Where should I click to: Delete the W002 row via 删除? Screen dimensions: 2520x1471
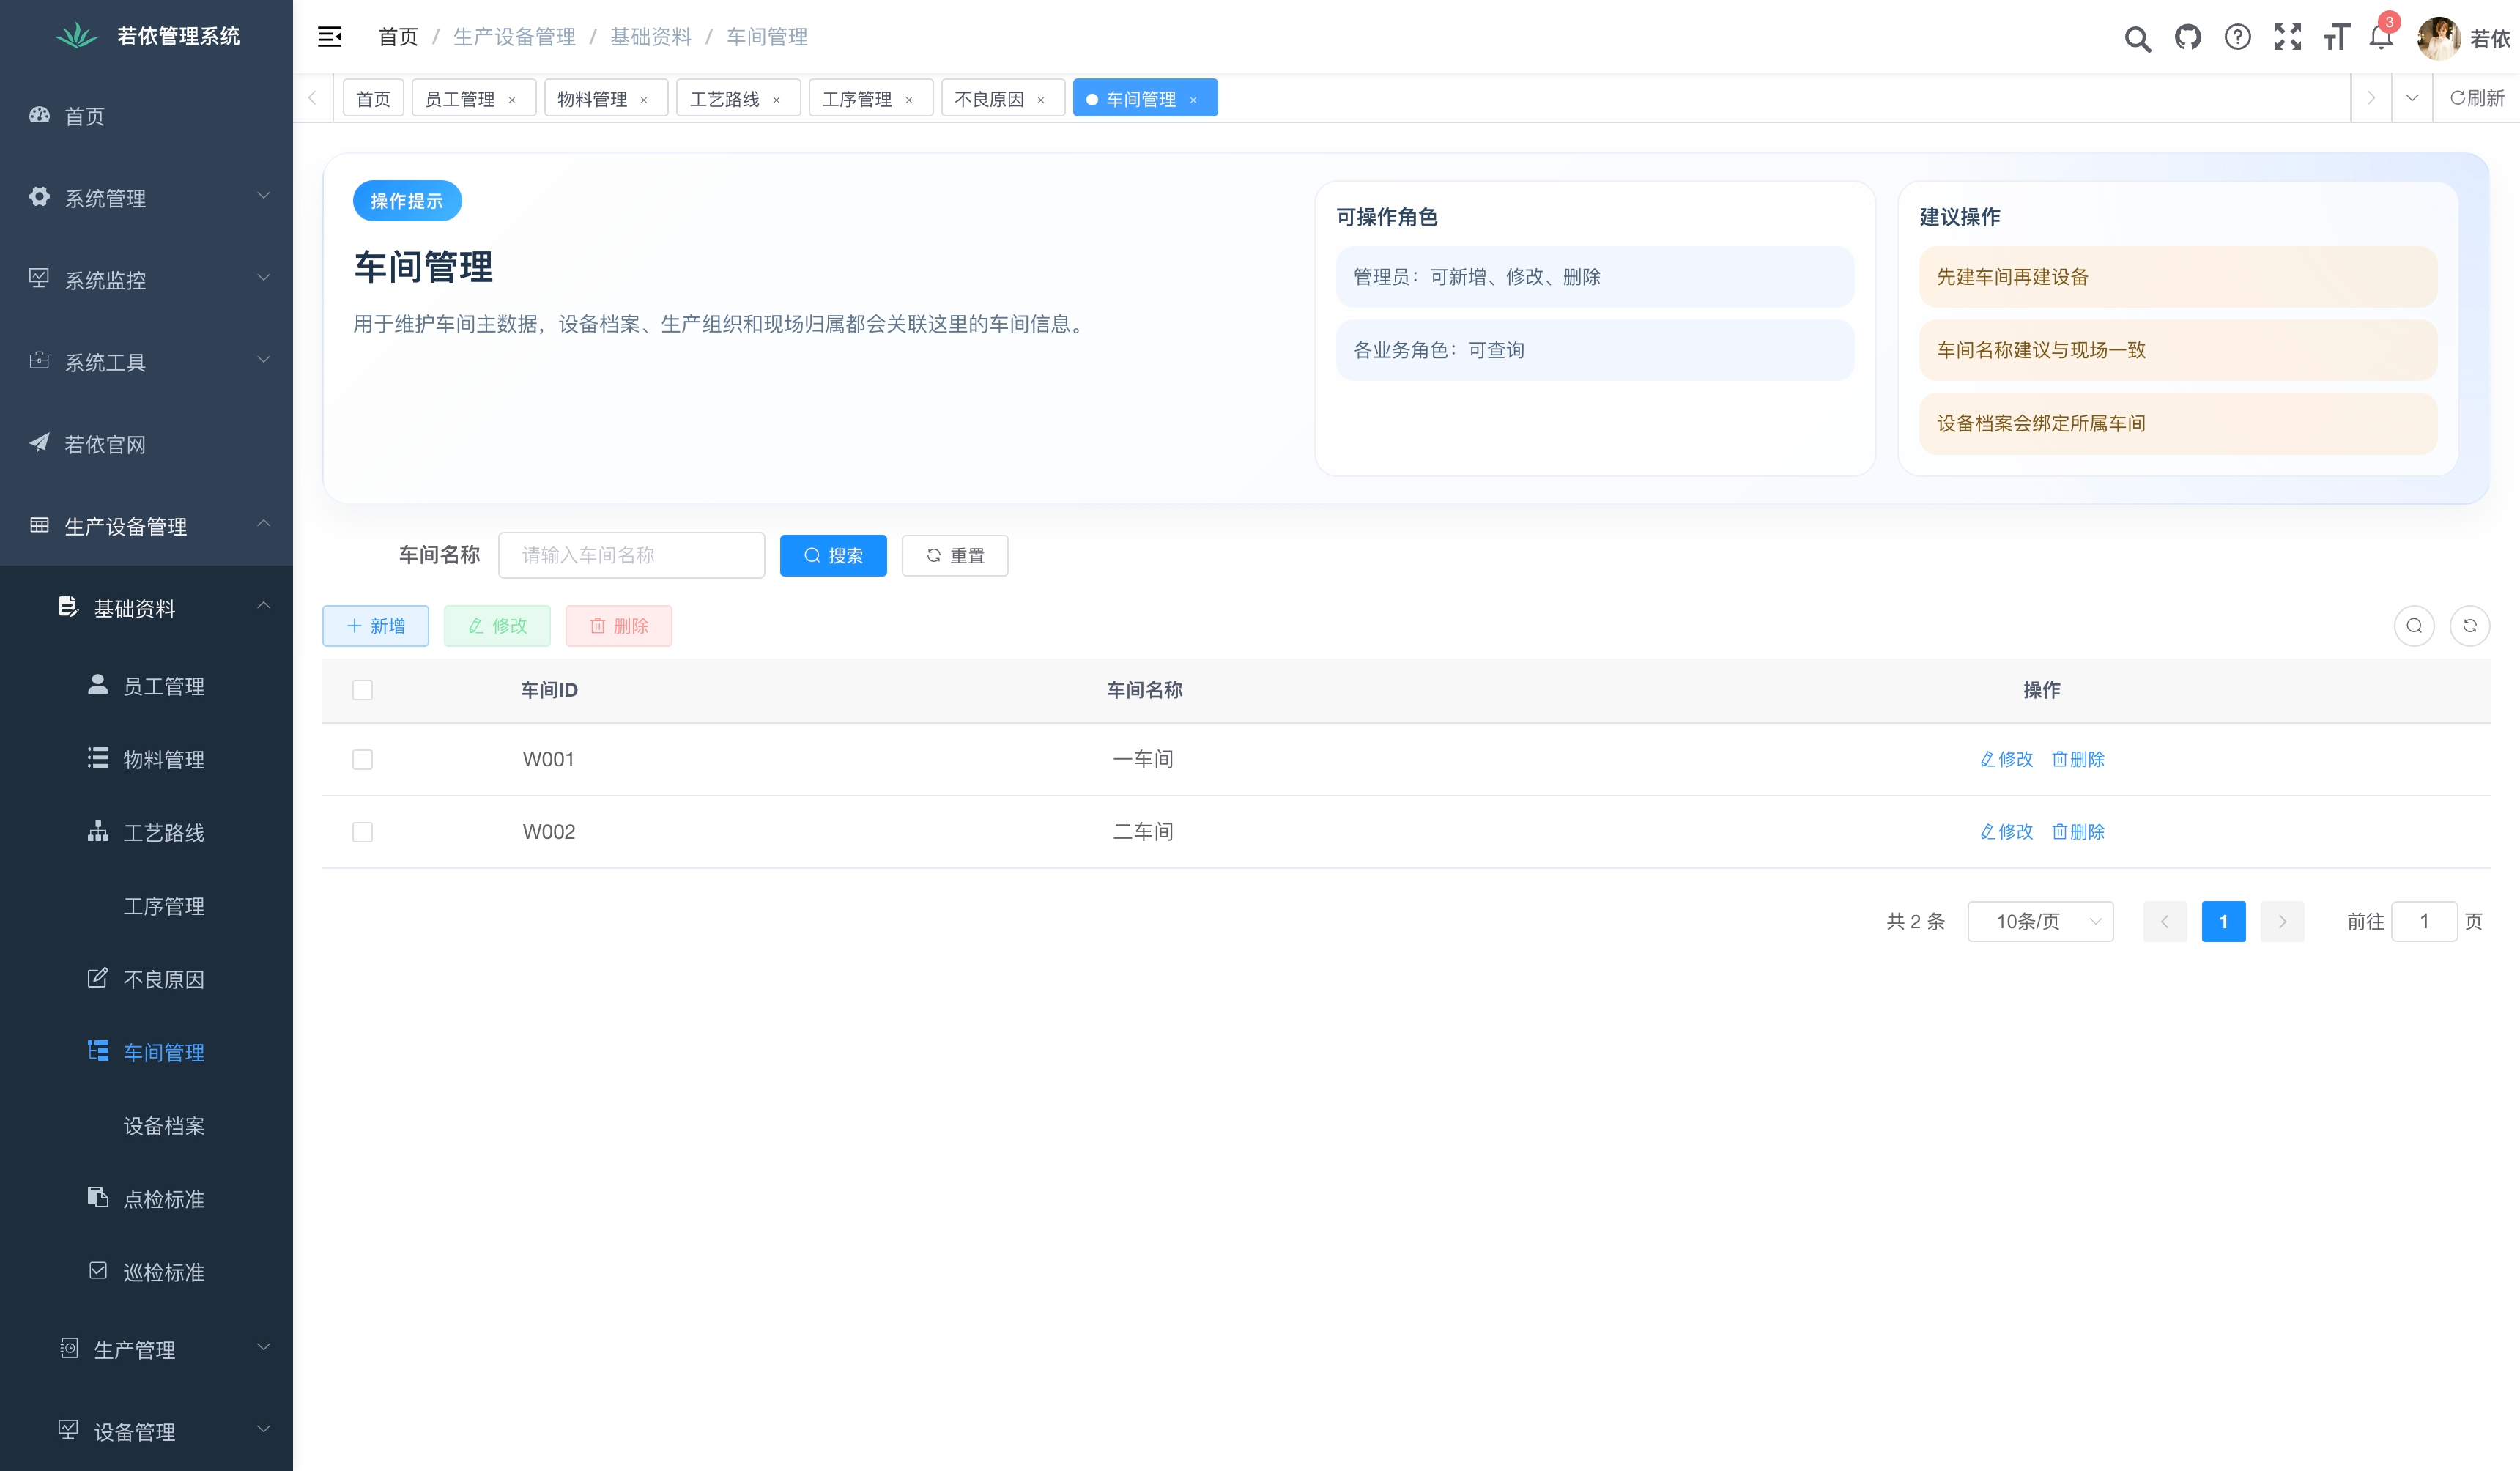click(2078, 832)
